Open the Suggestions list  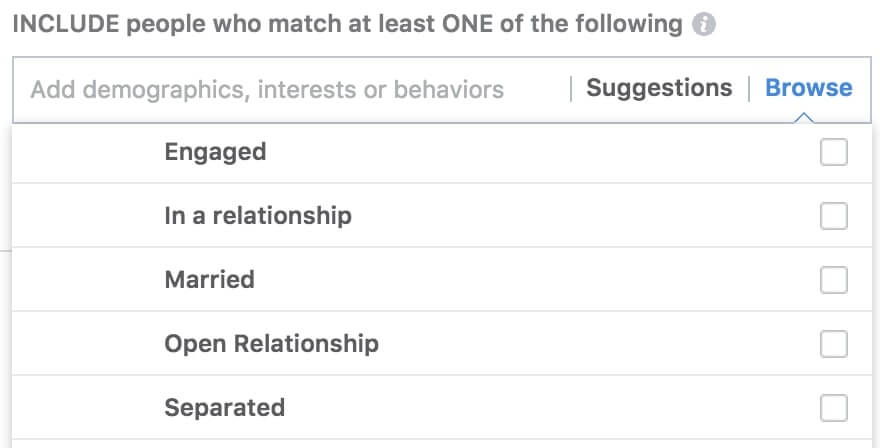point(659,88)
